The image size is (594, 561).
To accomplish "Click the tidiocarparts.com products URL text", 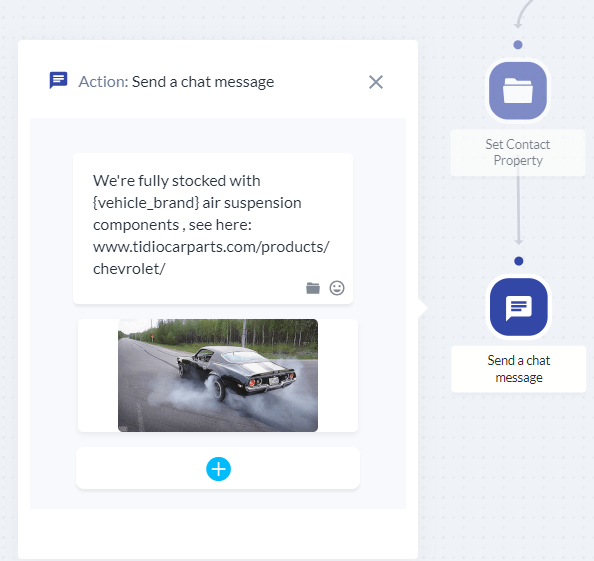I will pyautogui.click(x=211, y=247).
